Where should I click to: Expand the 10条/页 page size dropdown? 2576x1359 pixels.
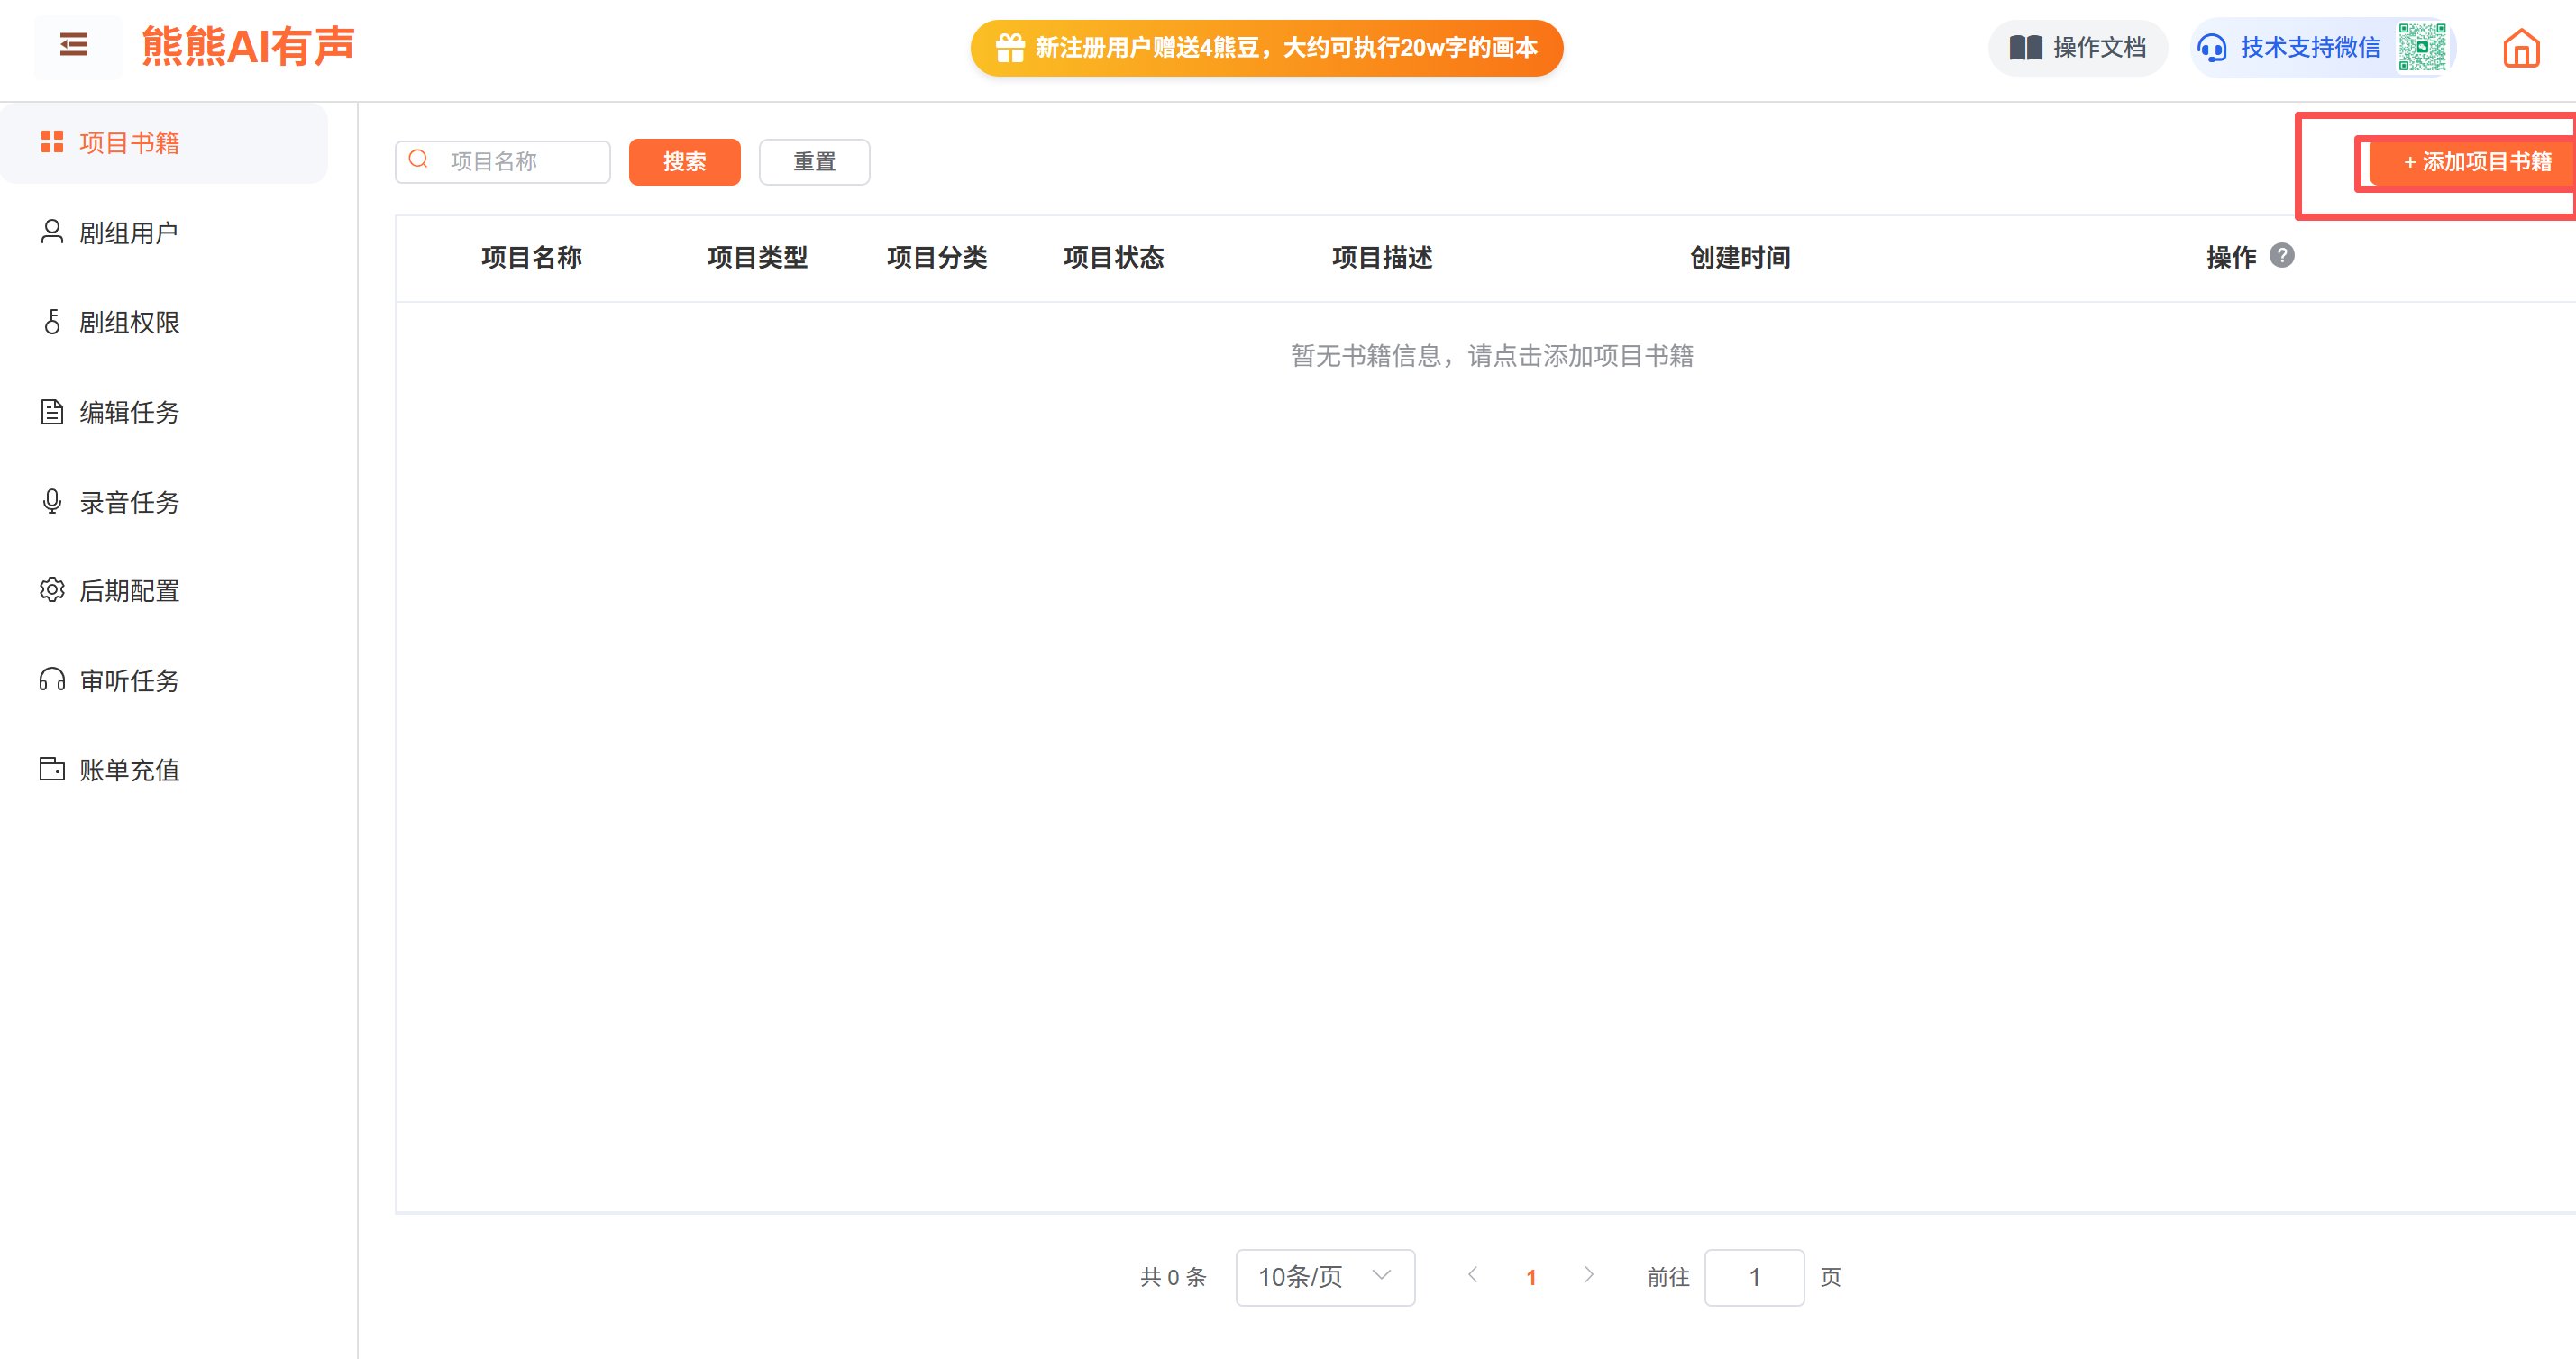1324,1277
